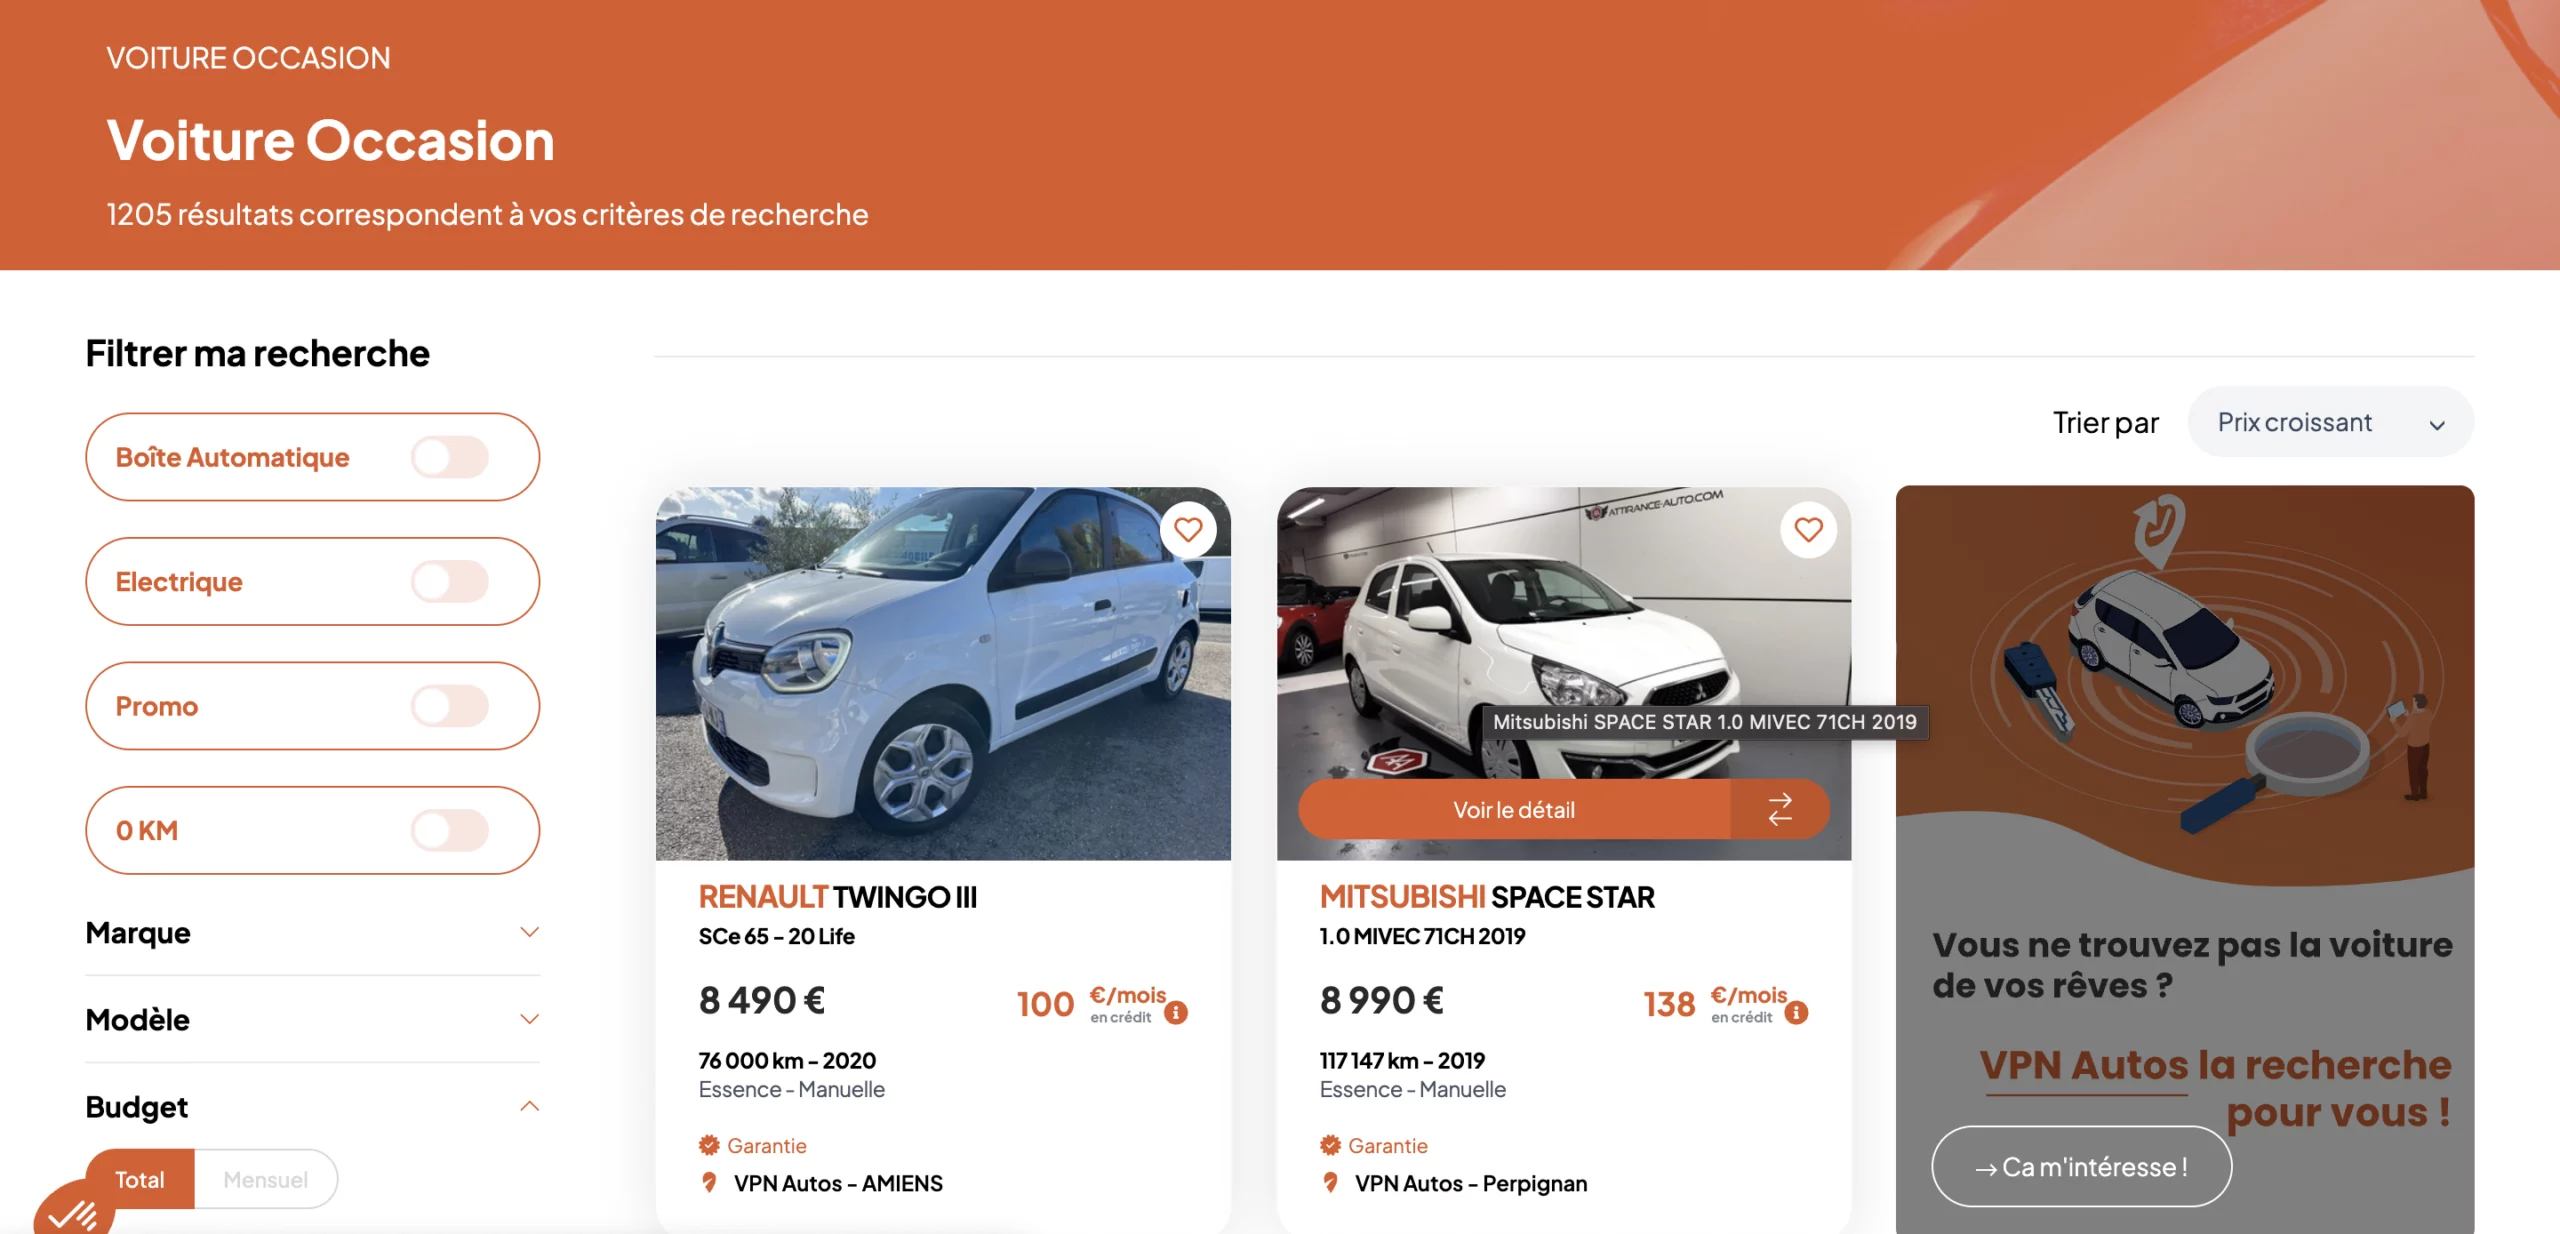Expand the Marque filter section
Viewport: 2560px width, 1234px height.
click(312, 932)
